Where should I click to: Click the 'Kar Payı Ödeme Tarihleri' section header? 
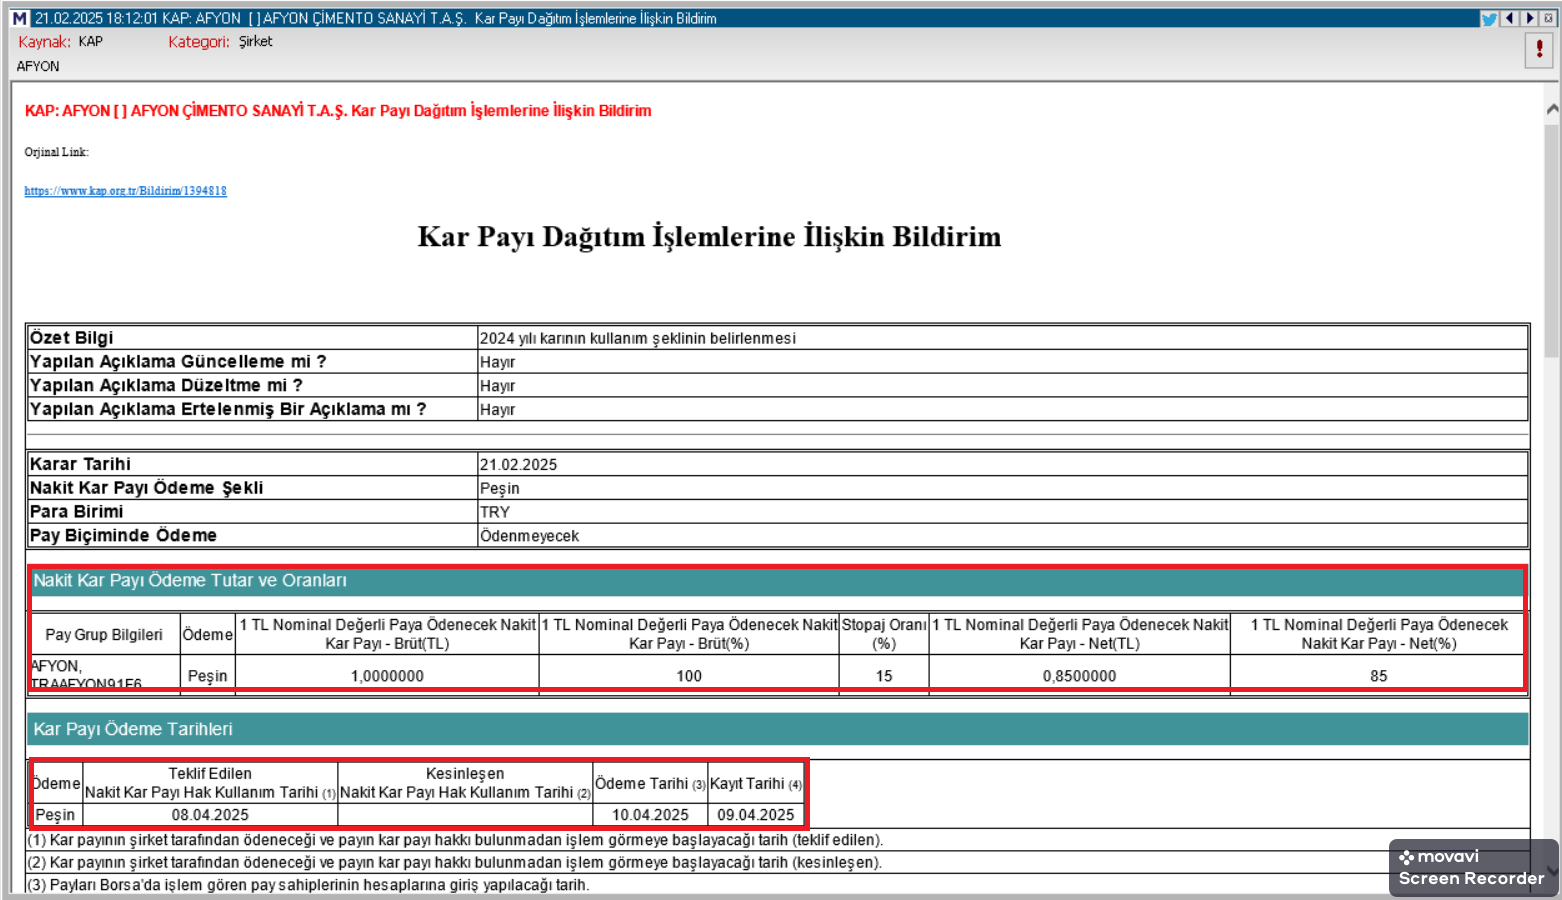[133, 729]
